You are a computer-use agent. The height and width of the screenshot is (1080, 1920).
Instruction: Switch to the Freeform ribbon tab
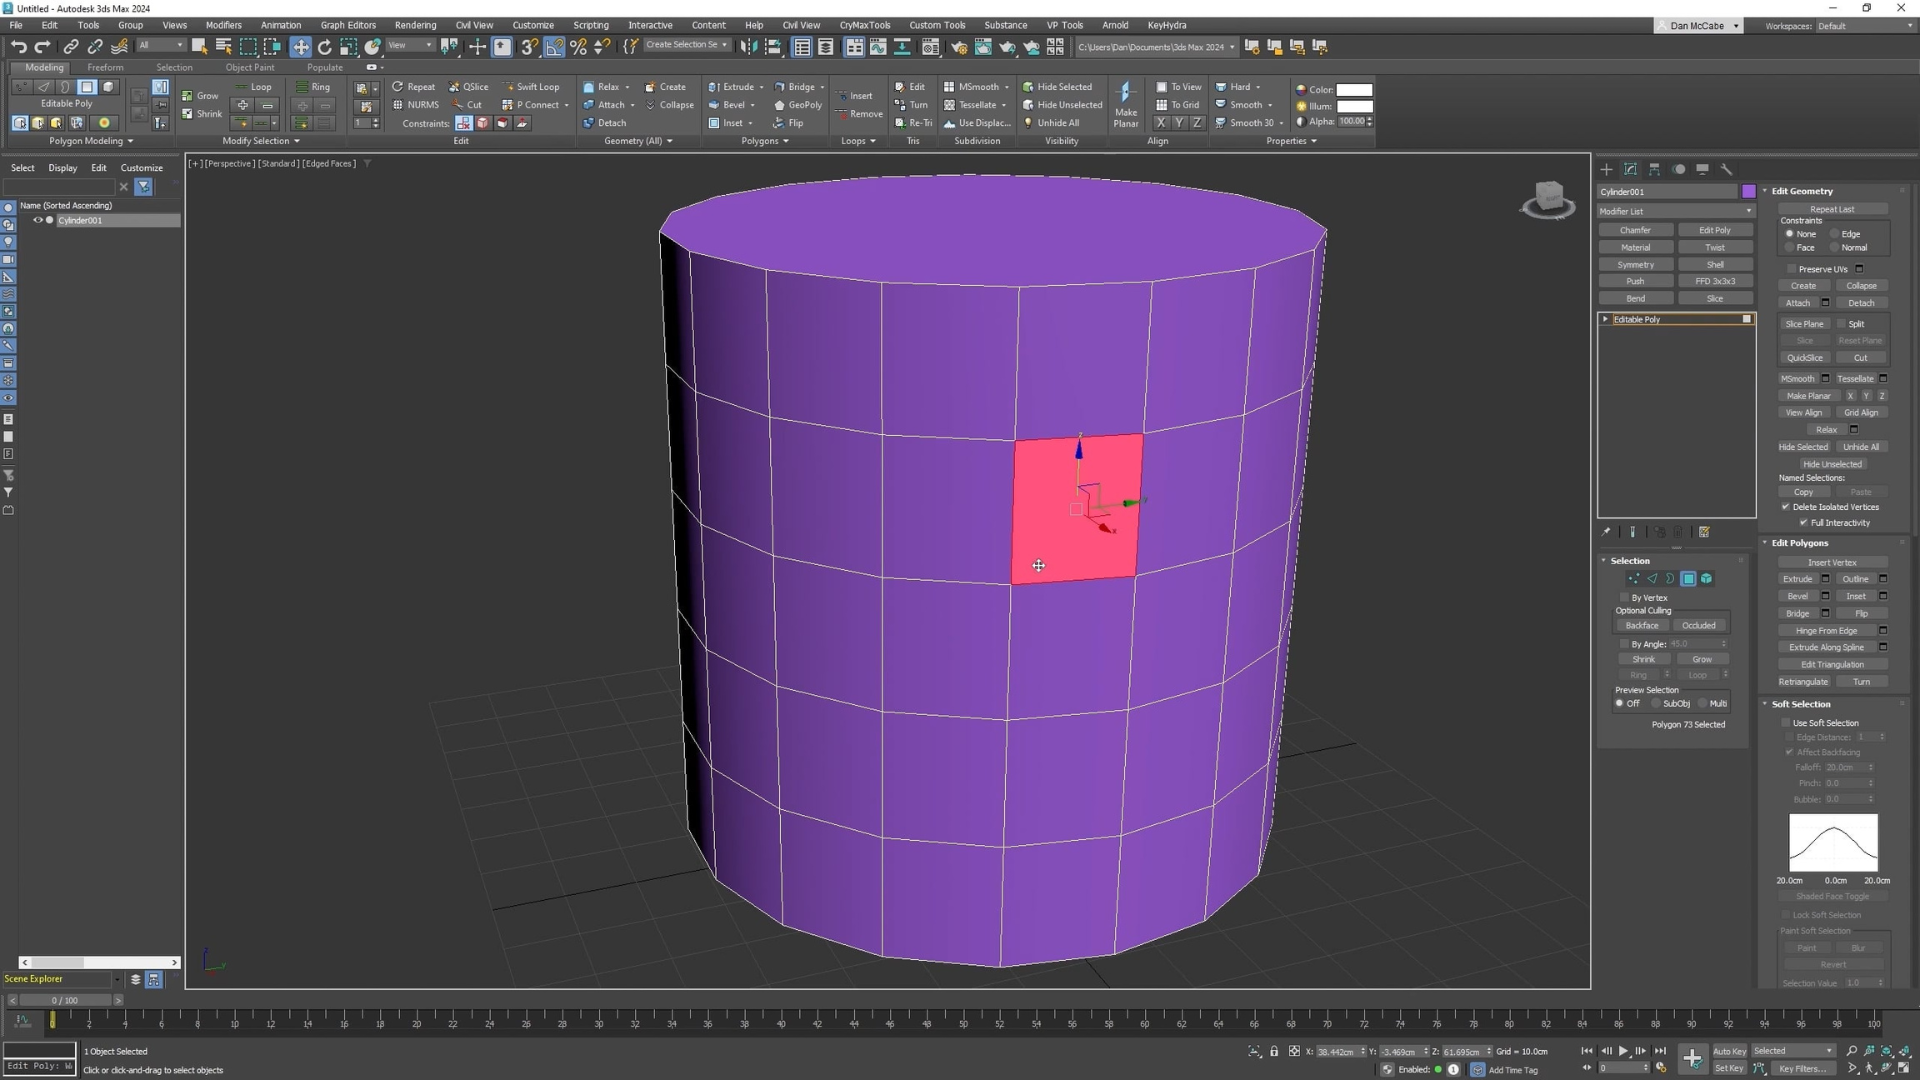point(105,67)
